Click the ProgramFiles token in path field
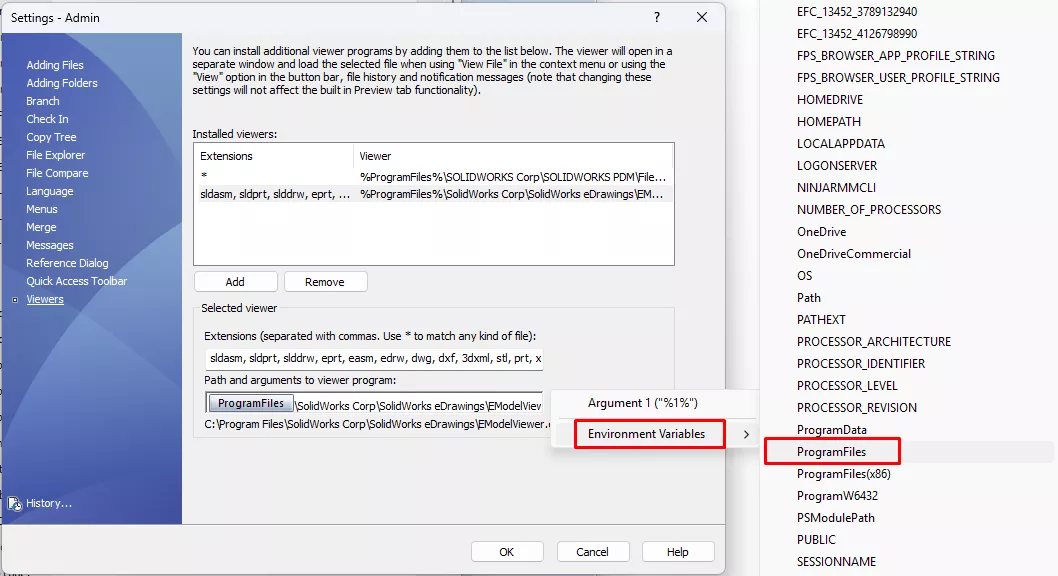 [x=251, y=403]
